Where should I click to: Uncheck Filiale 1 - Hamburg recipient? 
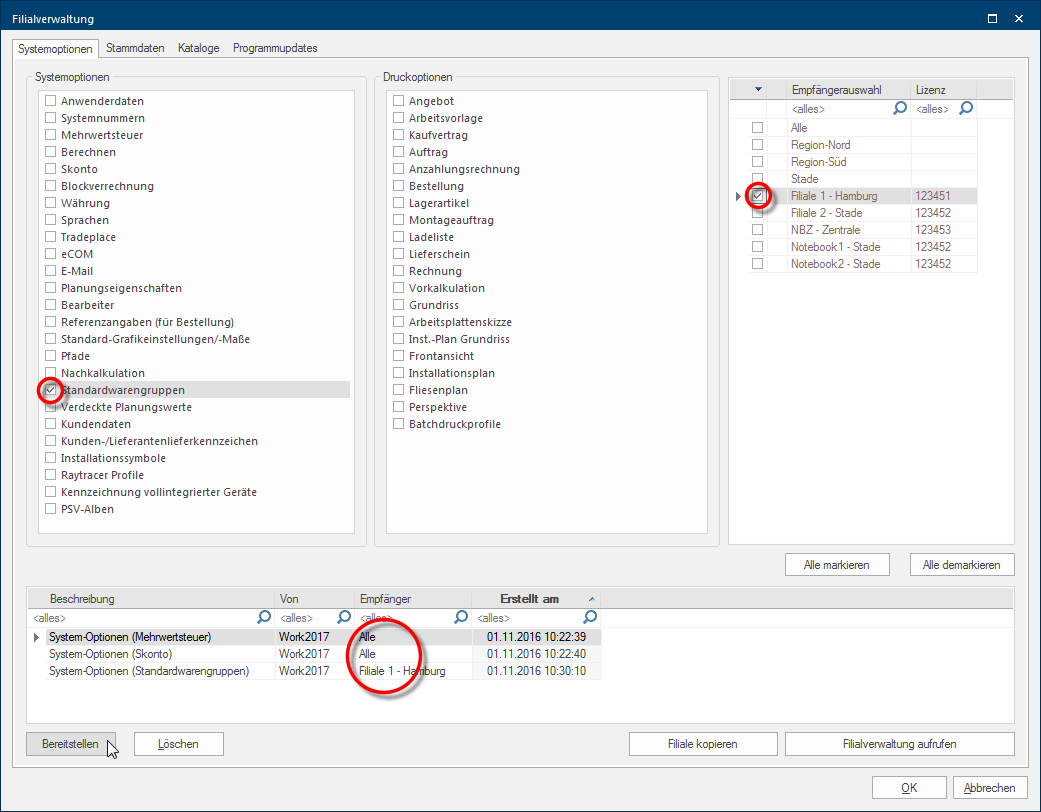pyautogui.click(x=758, y=196)
